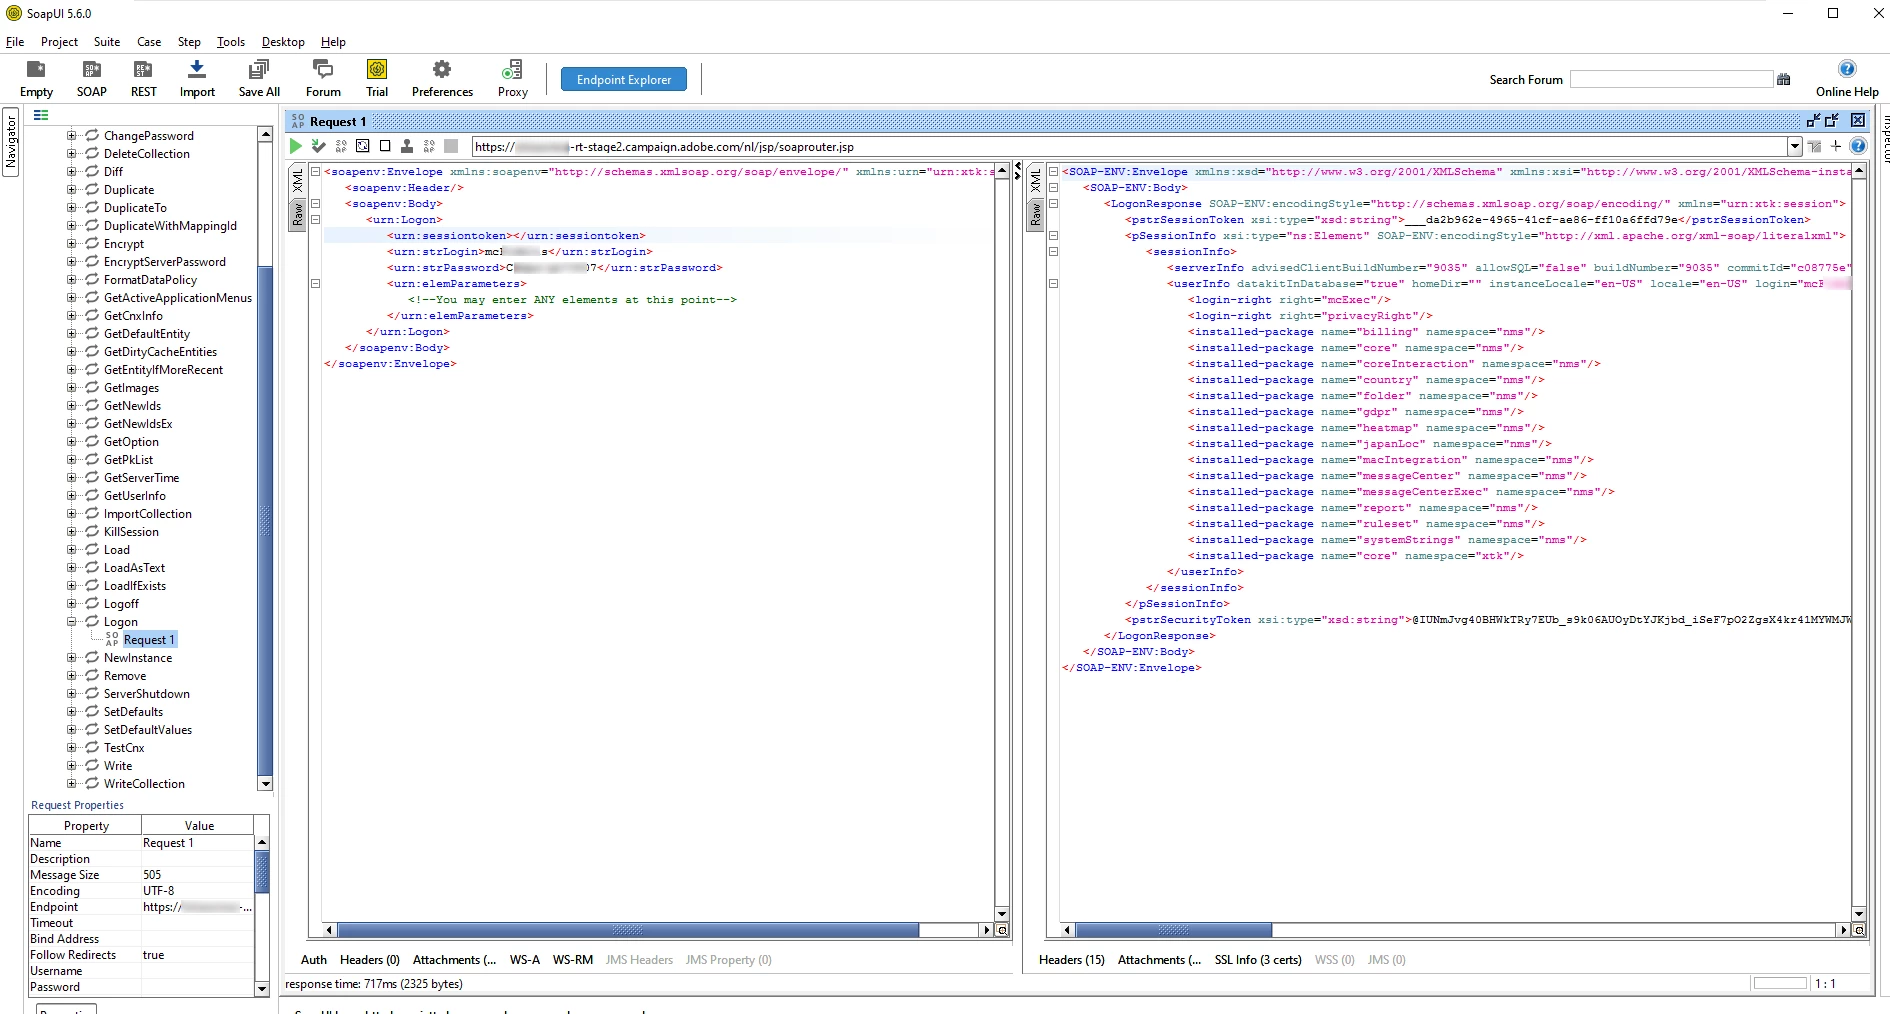Collapse the soapenv:Body fold marker
The height and width of the screenshot is (1014, 1890).
(315, 204)
